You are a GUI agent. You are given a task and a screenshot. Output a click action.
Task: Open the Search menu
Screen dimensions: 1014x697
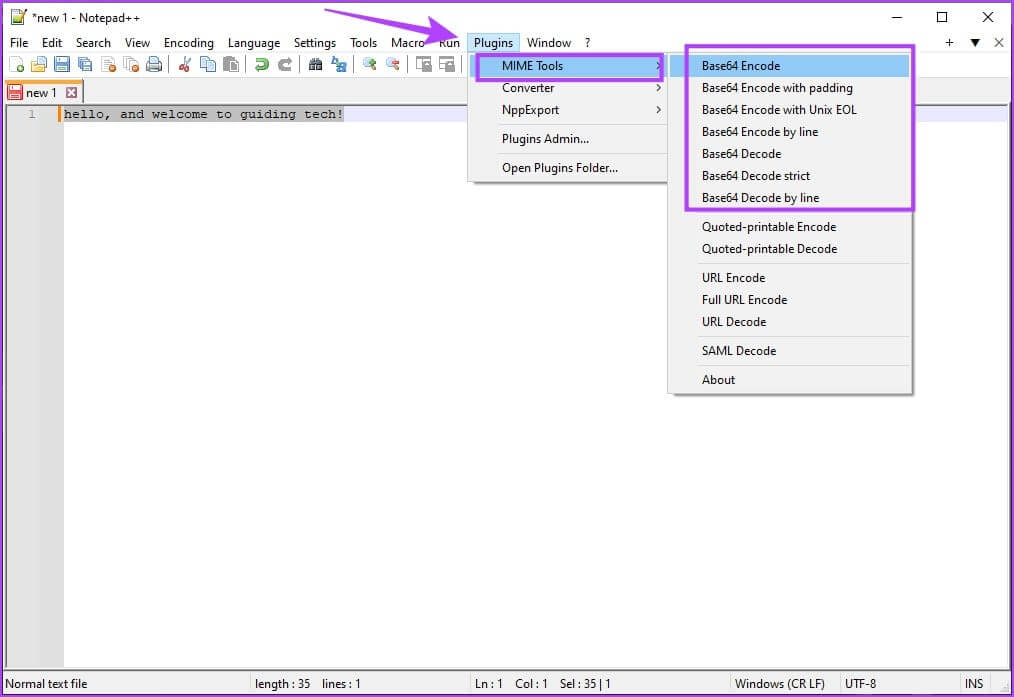pos(93,43)
